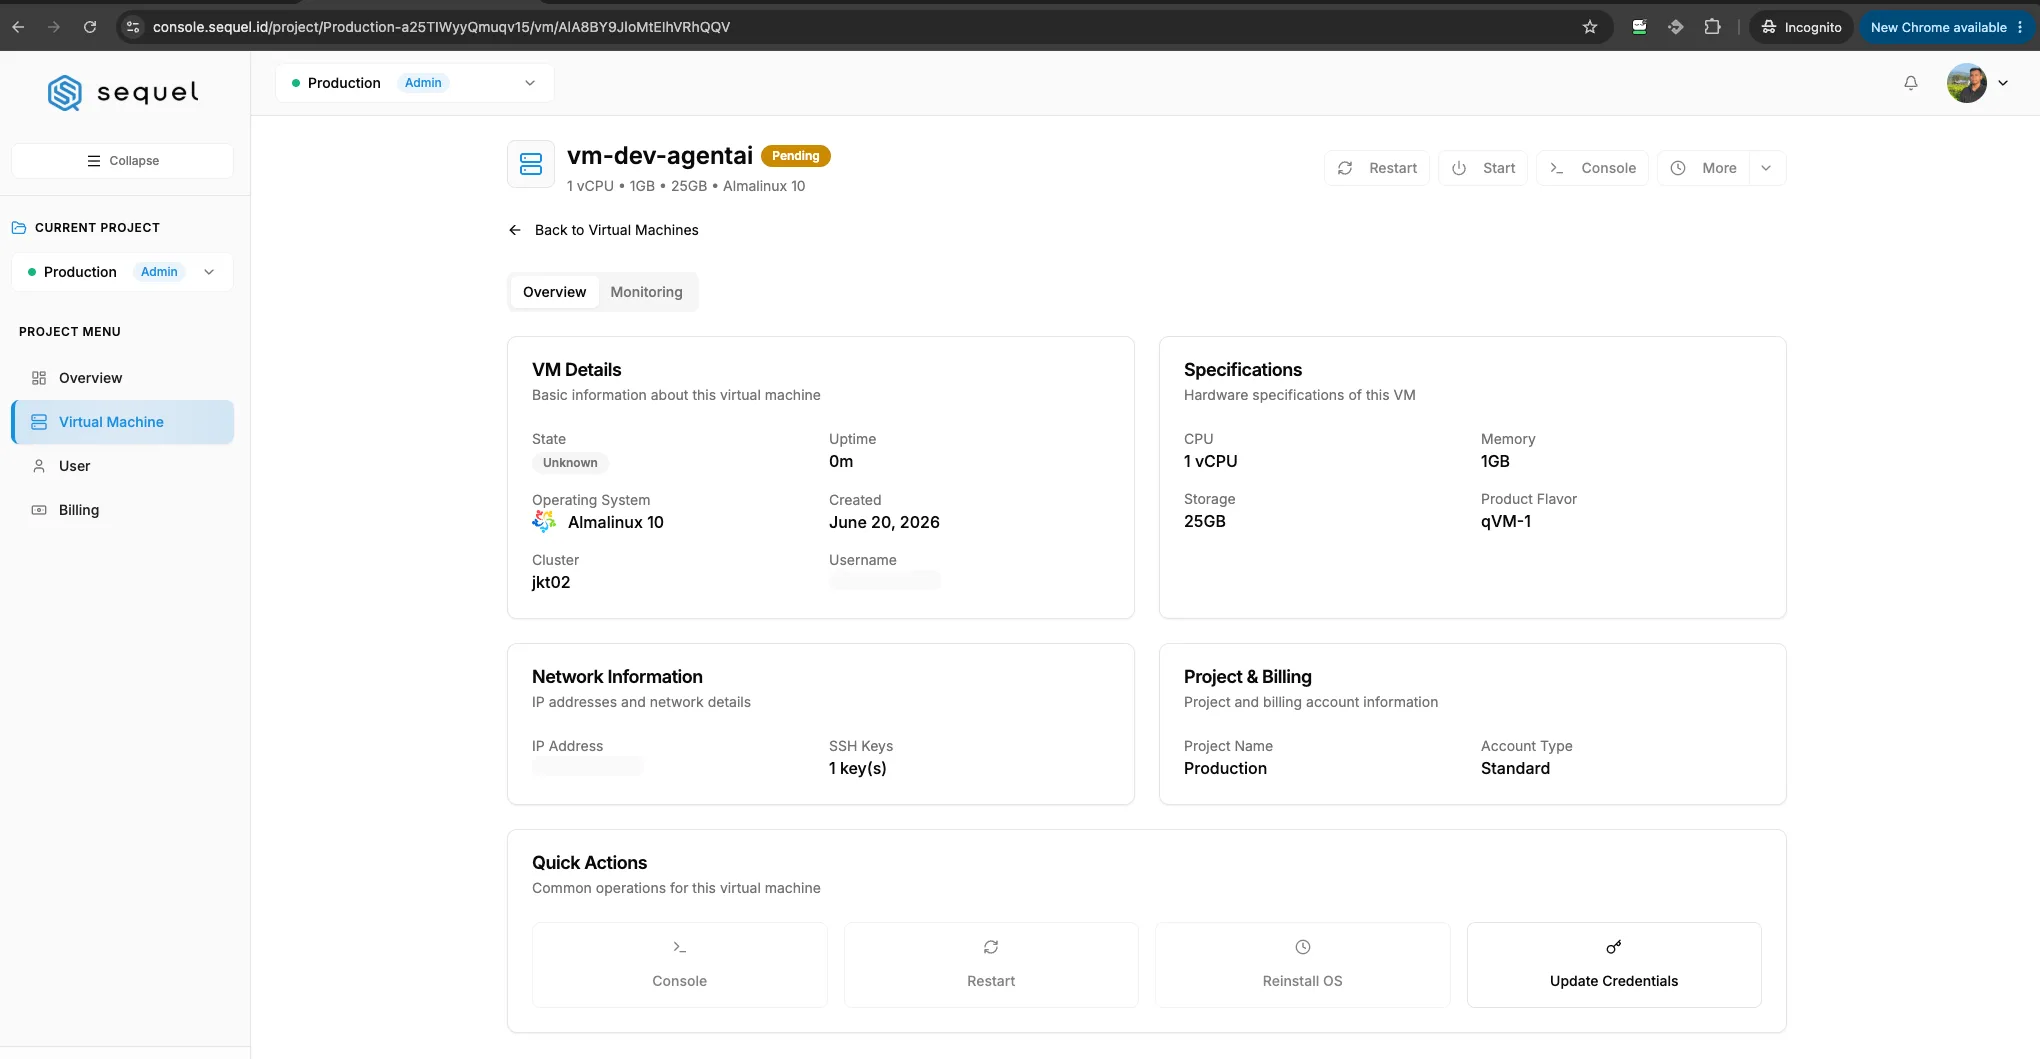Switch to the Monitoring tab
The image size is (2040, 1059).
pos(646,292)
